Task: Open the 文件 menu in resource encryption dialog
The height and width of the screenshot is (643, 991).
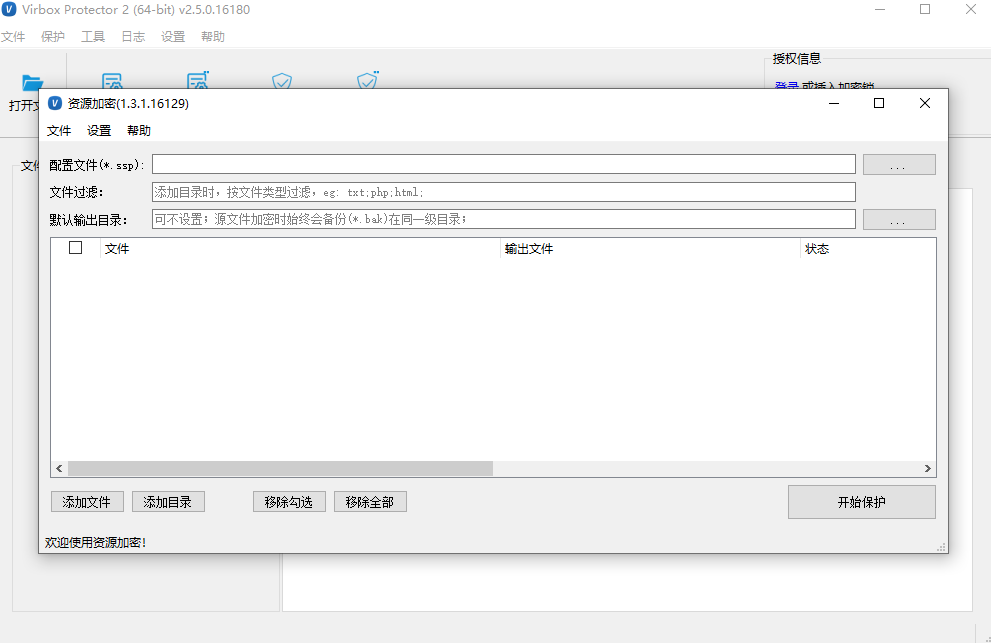Action: (x=59, y=131)
